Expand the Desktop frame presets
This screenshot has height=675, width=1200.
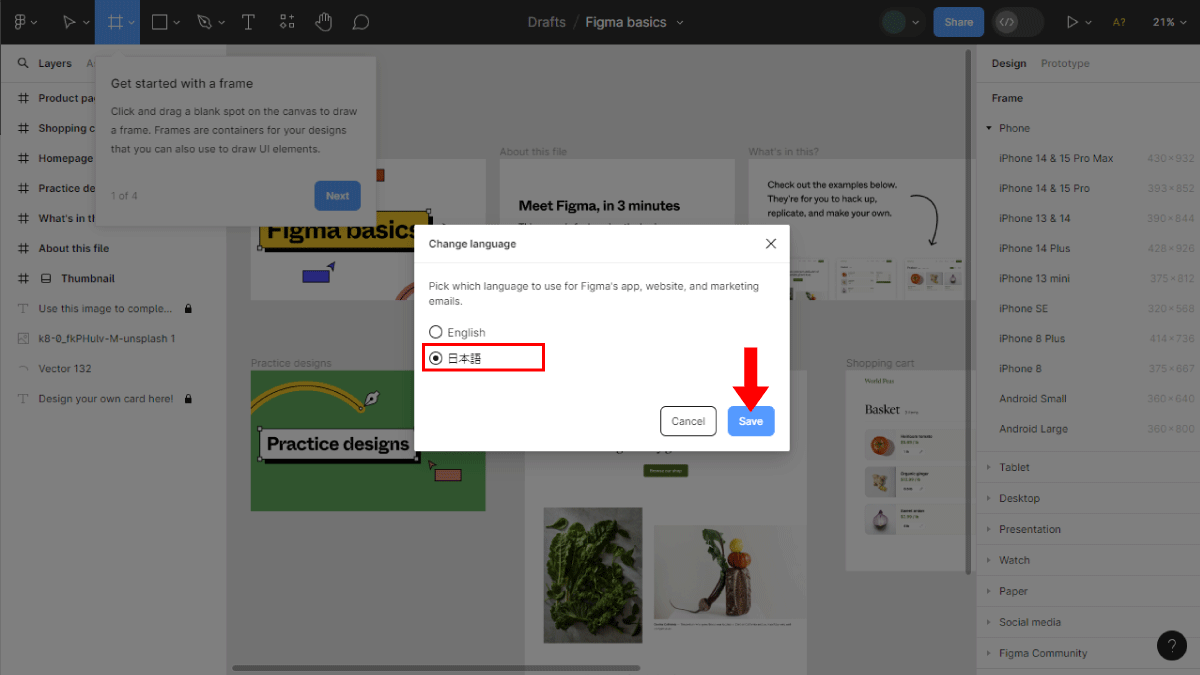(989, 498)
